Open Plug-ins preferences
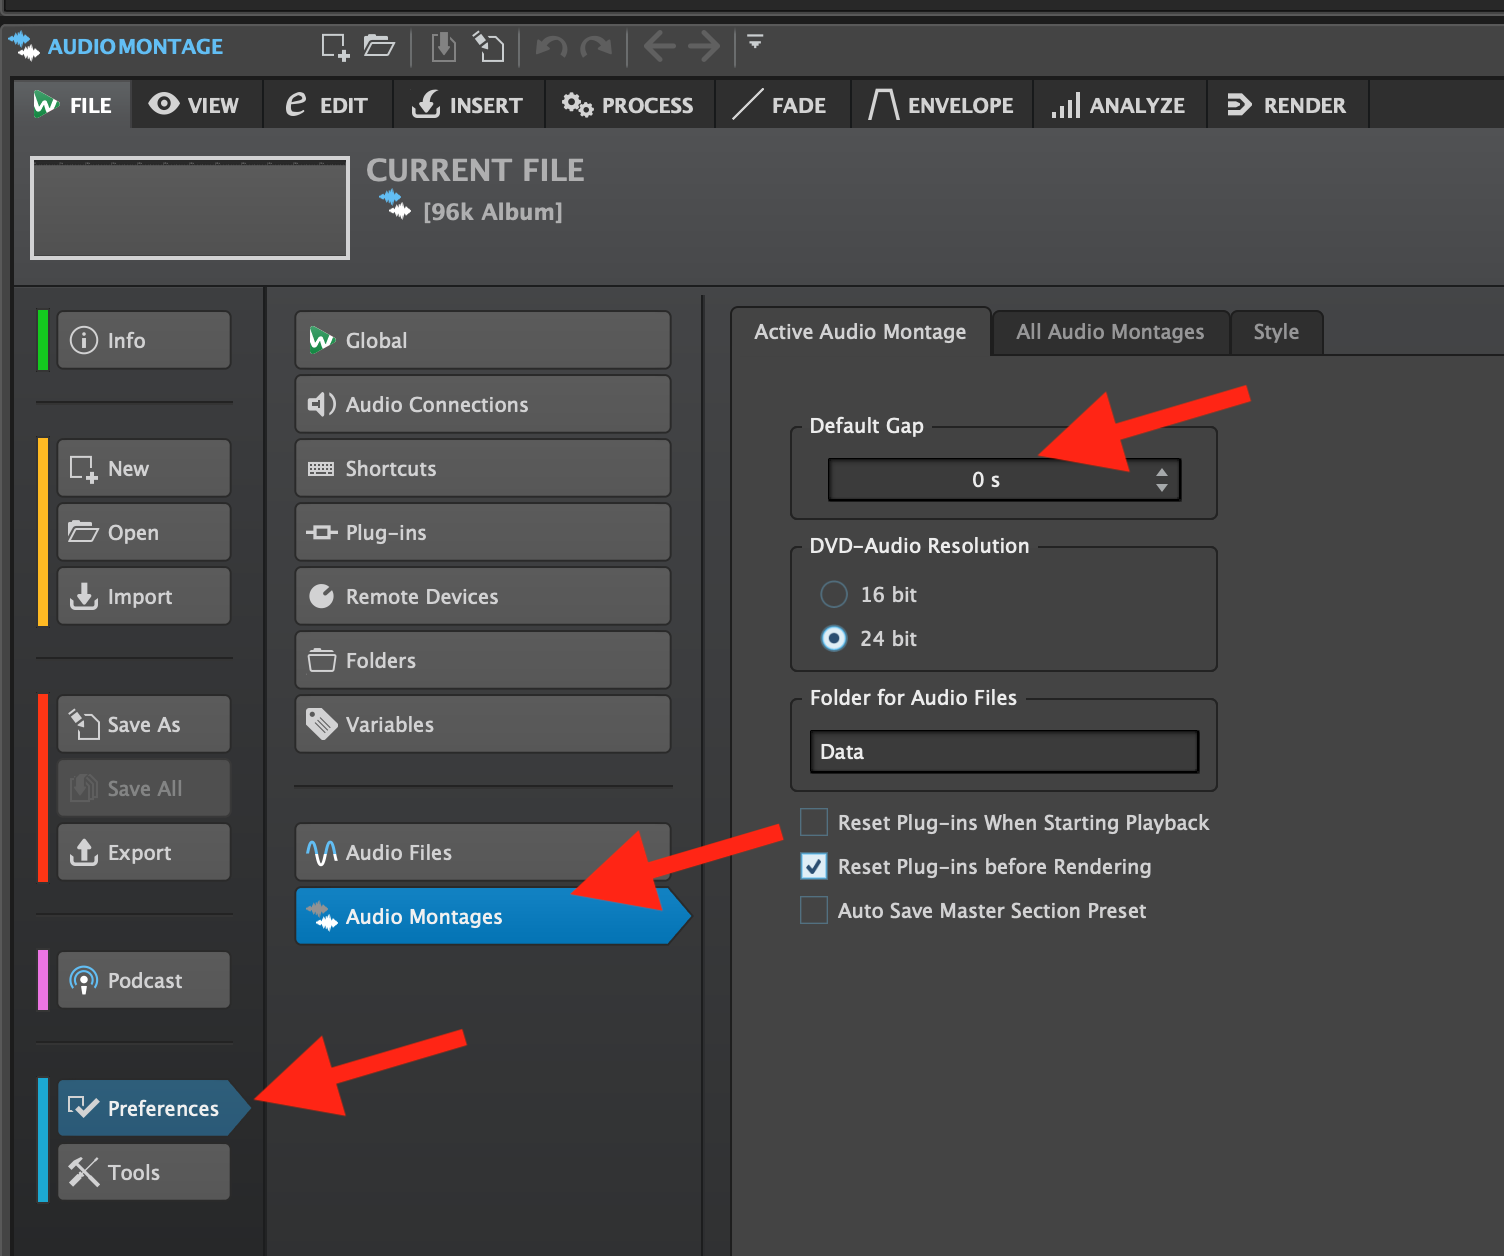1504x1256 pixels. click(483, 532)
